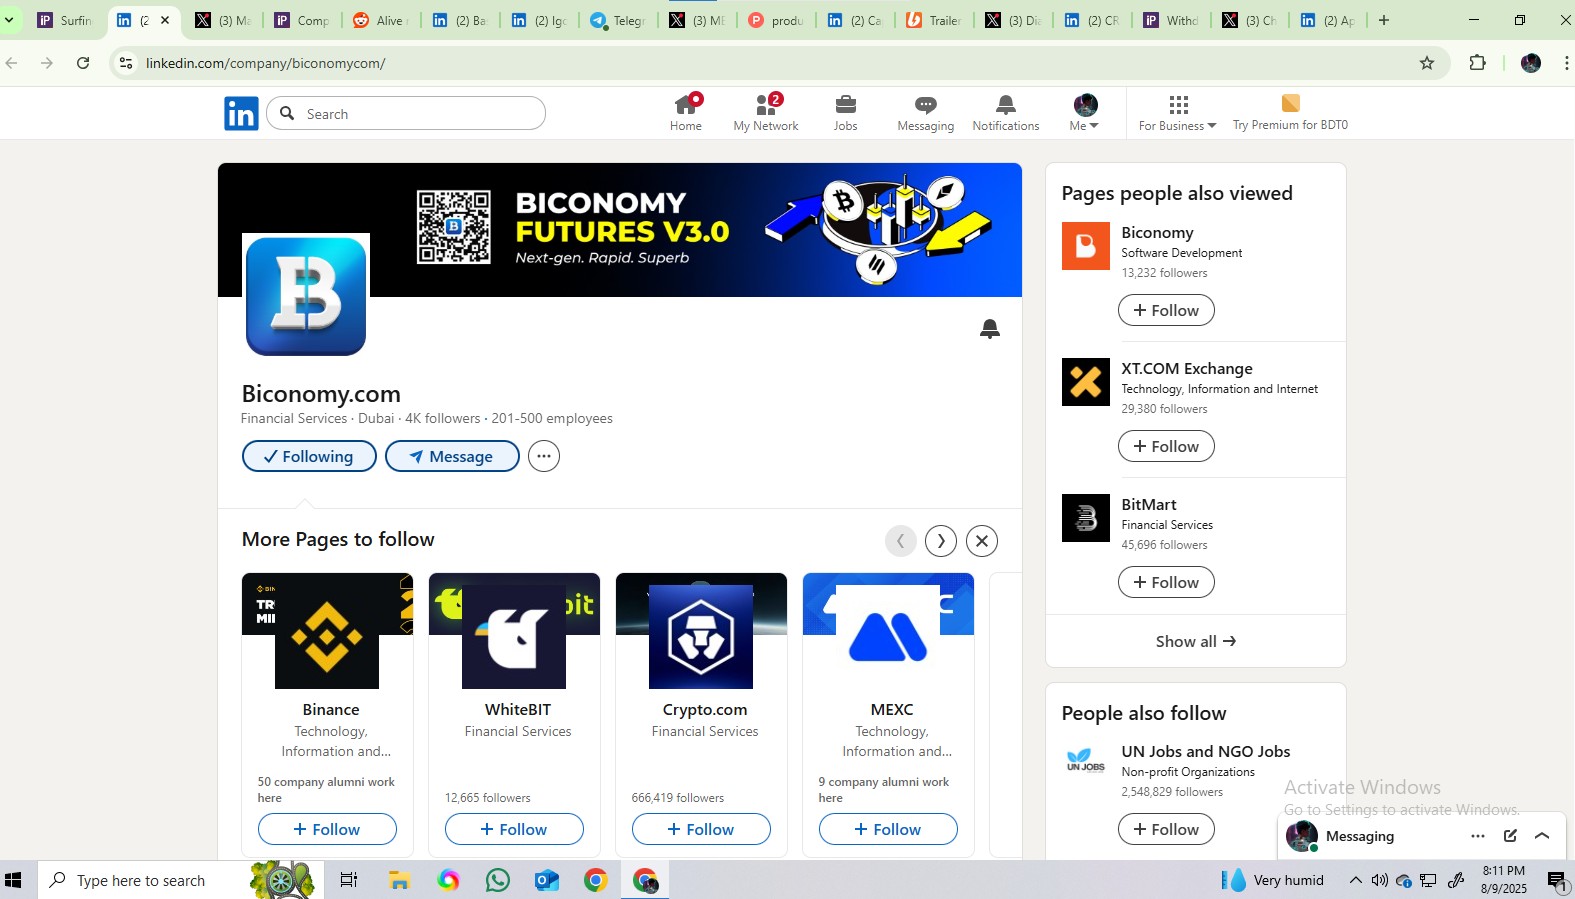Open MEXC logo card

888,637
